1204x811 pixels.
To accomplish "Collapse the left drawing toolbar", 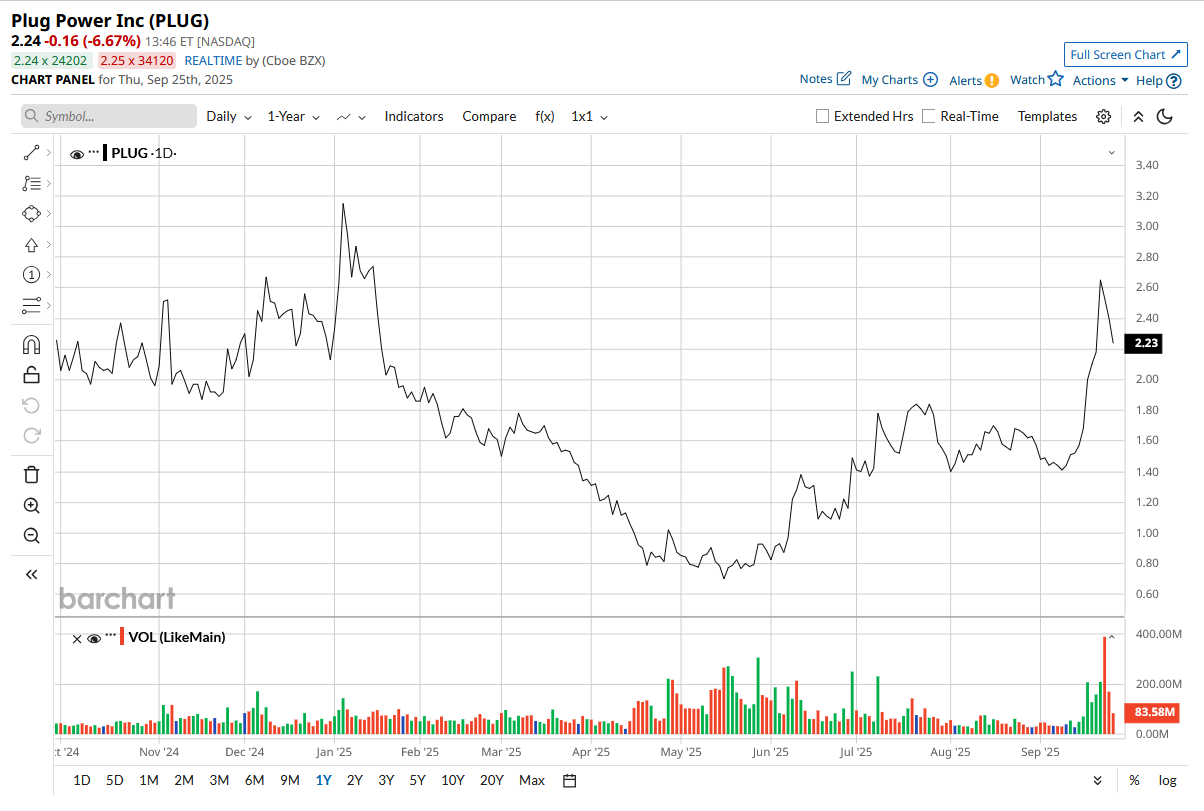I will coord(31,575).
